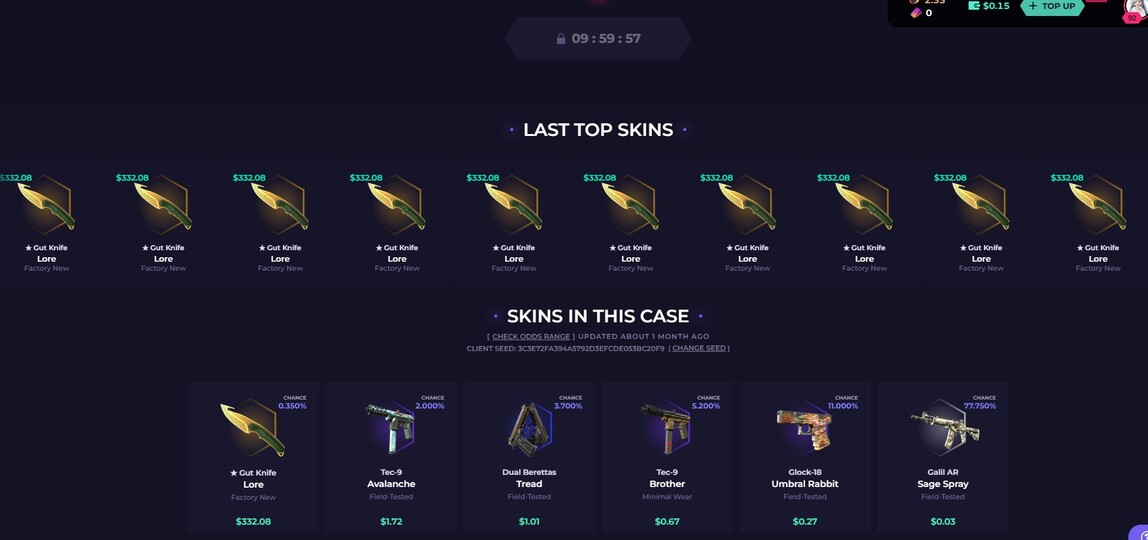Click the TOP UP button
Image resolution: width=1148 pixels, height=540 pixels.
(x=1053, y=6)
